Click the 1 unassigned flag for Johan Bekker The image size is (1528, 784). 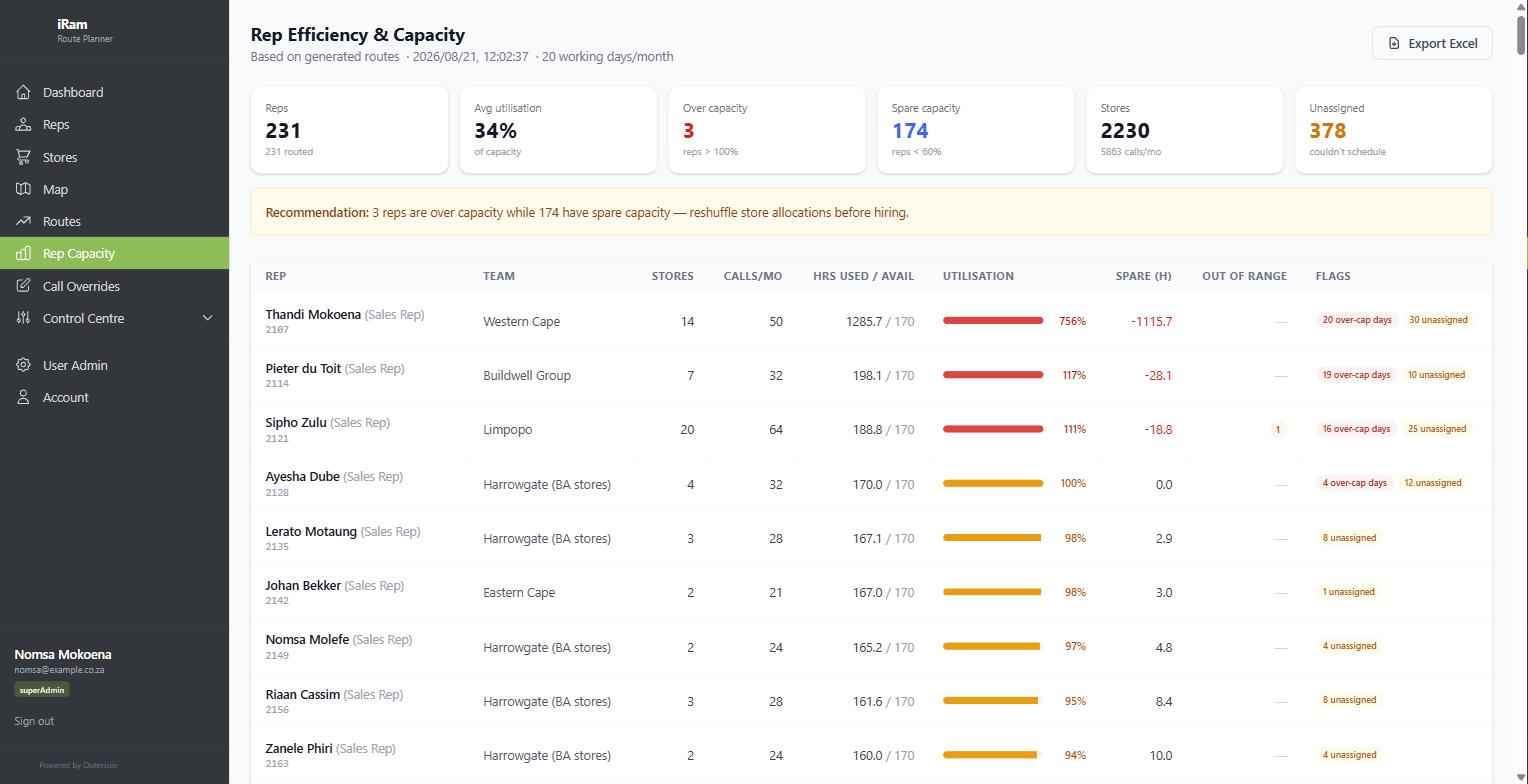click(1348, 592)
